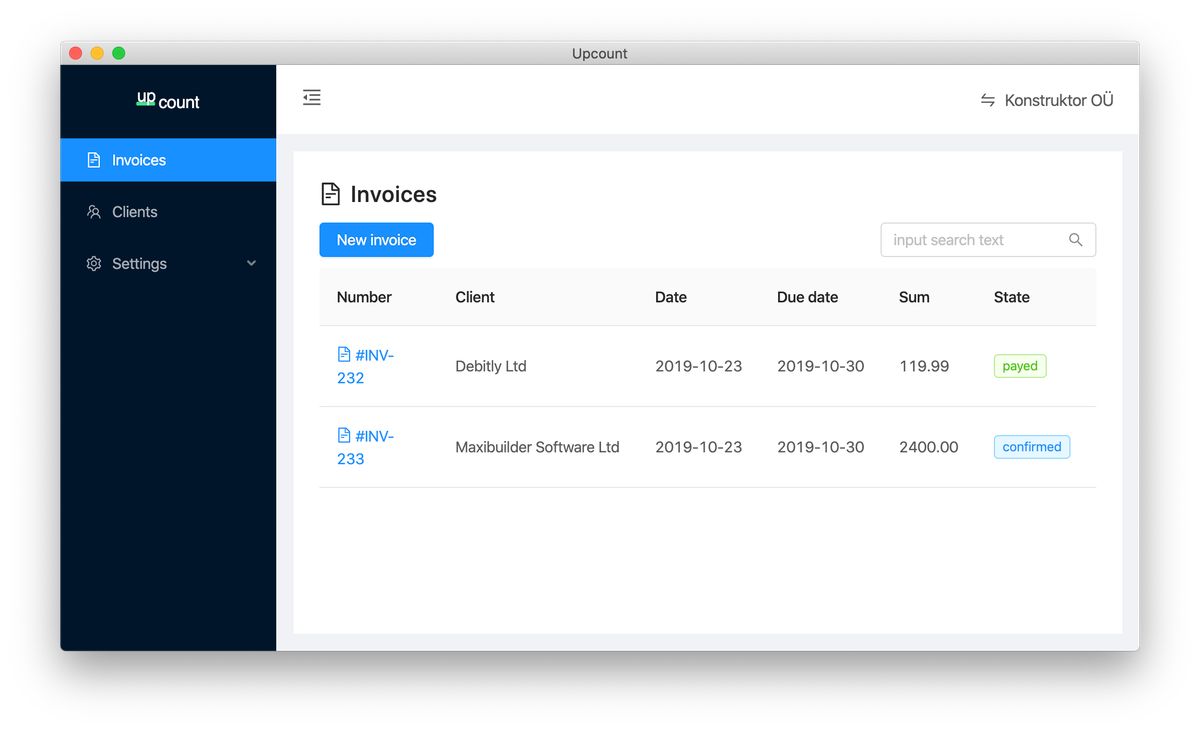The height and width of the screenshot is (731, 1200).
Task: Click the payed state tag
Action: point(1020,366)
